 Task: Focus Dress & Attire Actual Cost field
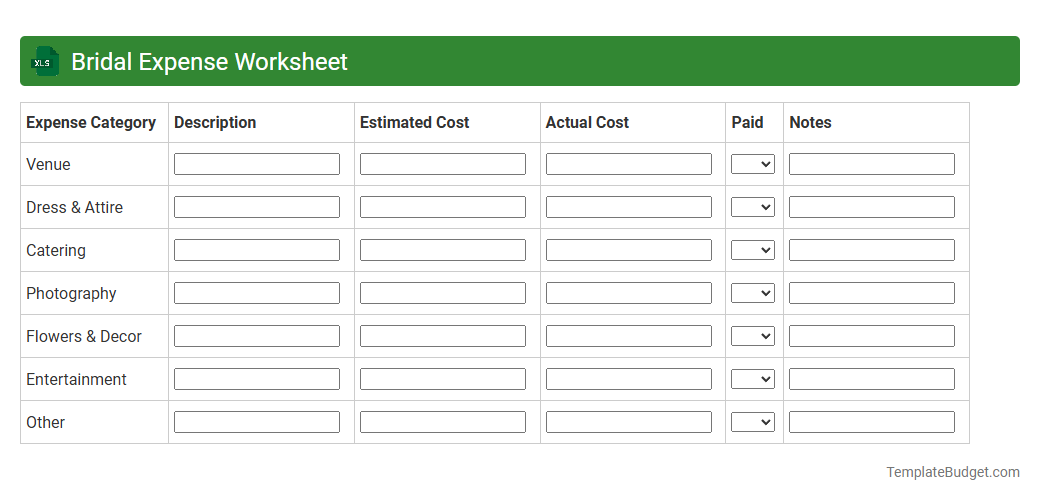[x=629, y=207]
